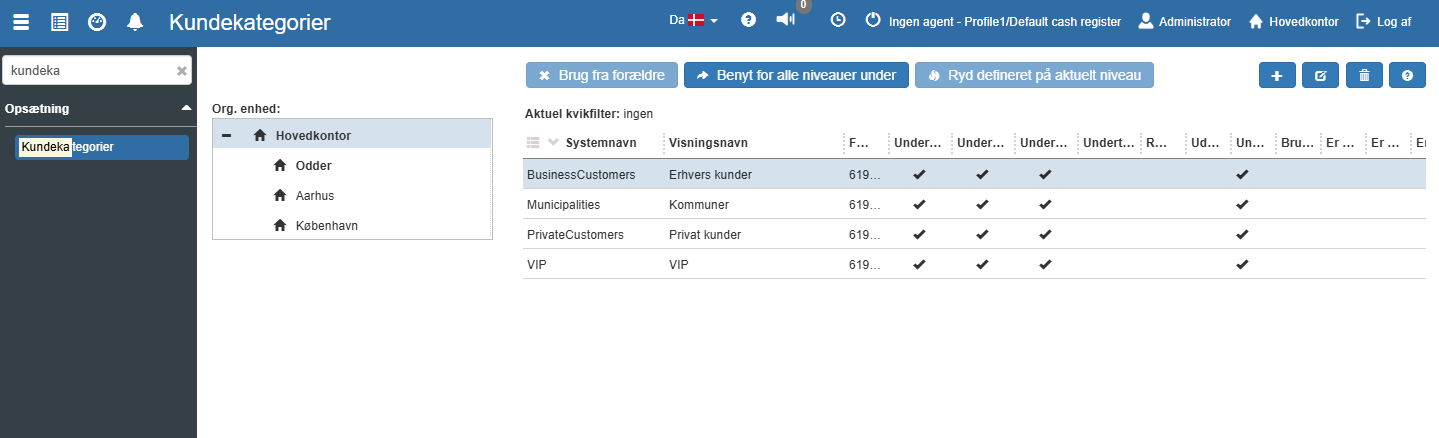
Task: Add a new customer category with plus button
Action: (1277, 75)
